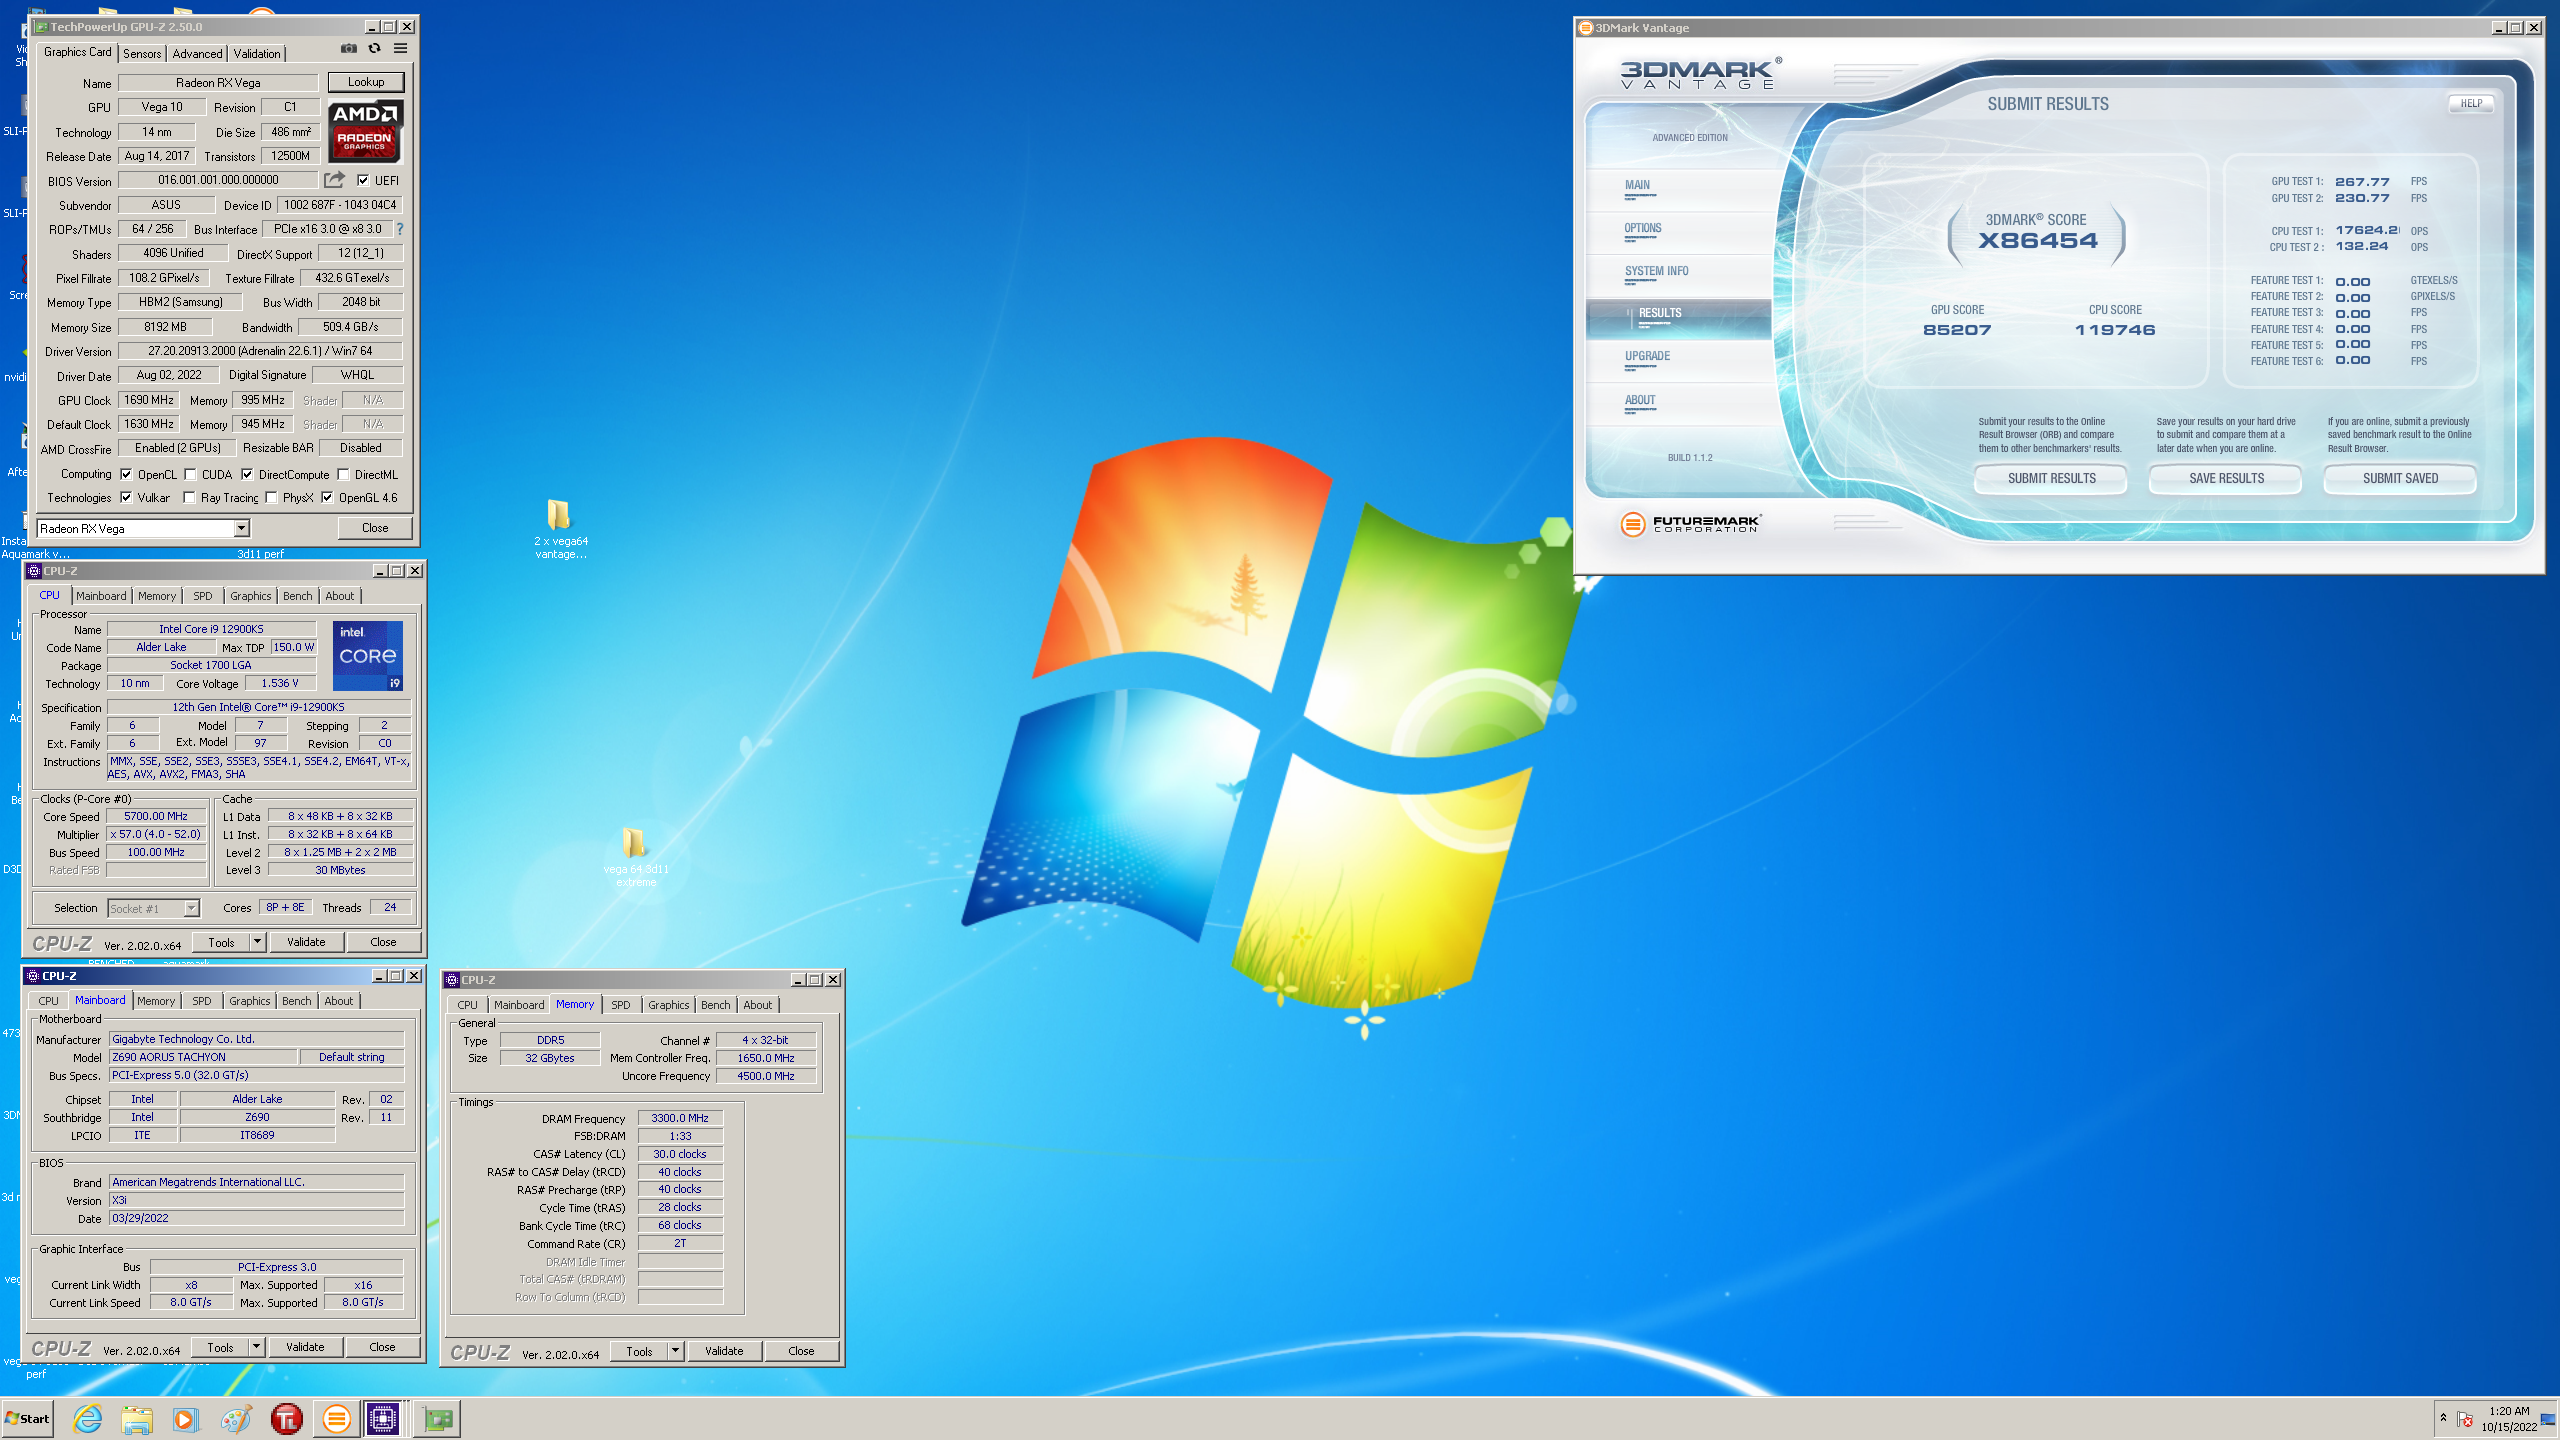Image resolution: width=2560 pixels, height=1440 pixels.
Task: Click the DRAM Frequency value 3300.0 MHz
Action: click(680, 1119)
